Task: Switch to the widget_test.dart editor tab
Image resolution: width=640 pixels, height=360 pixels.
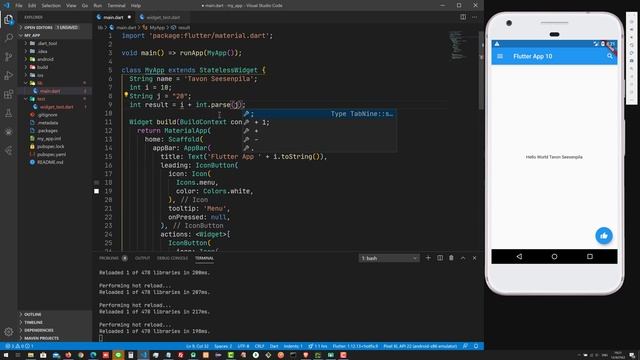Action: pyautogui.click(x=163, y=17)
